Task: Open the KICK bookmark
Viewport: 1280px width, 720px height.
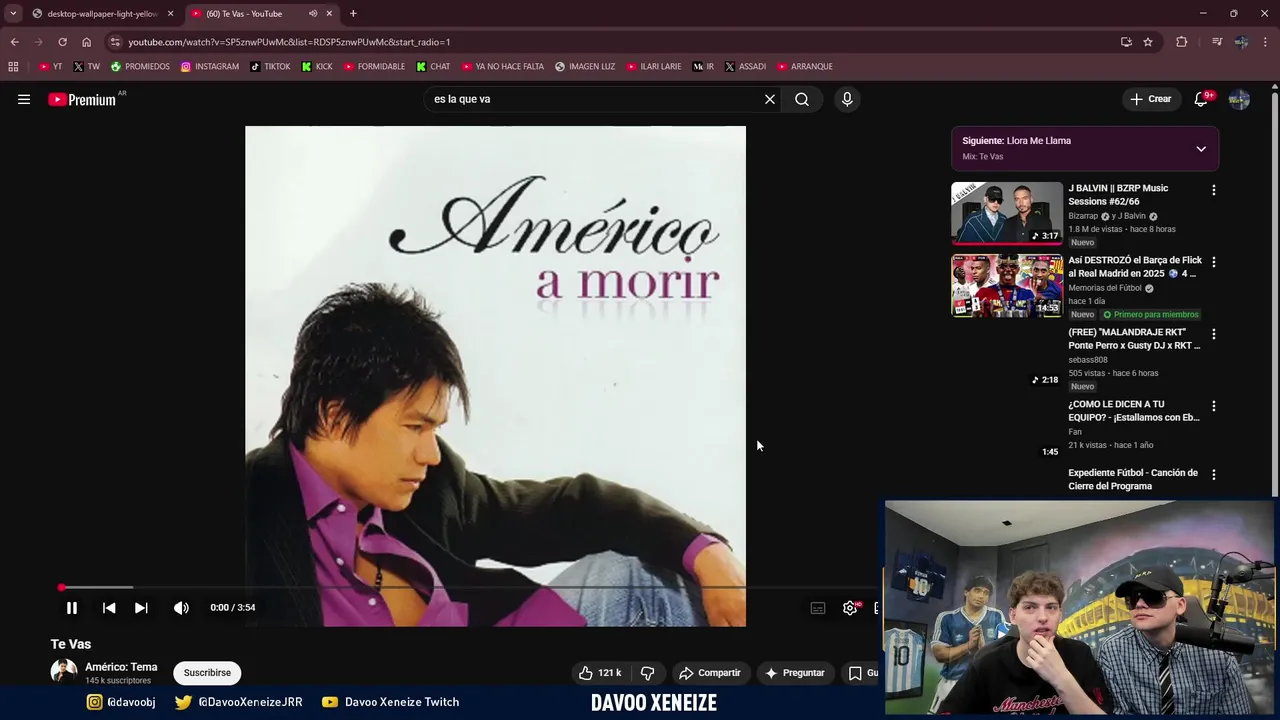Action: coord(317,67)
